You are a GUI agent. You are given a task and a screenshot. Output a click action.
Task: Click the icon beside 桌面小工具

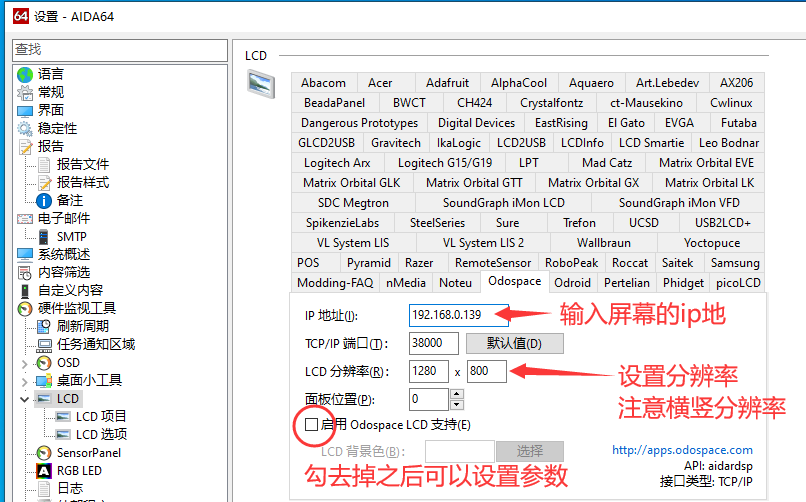[44, 381]
